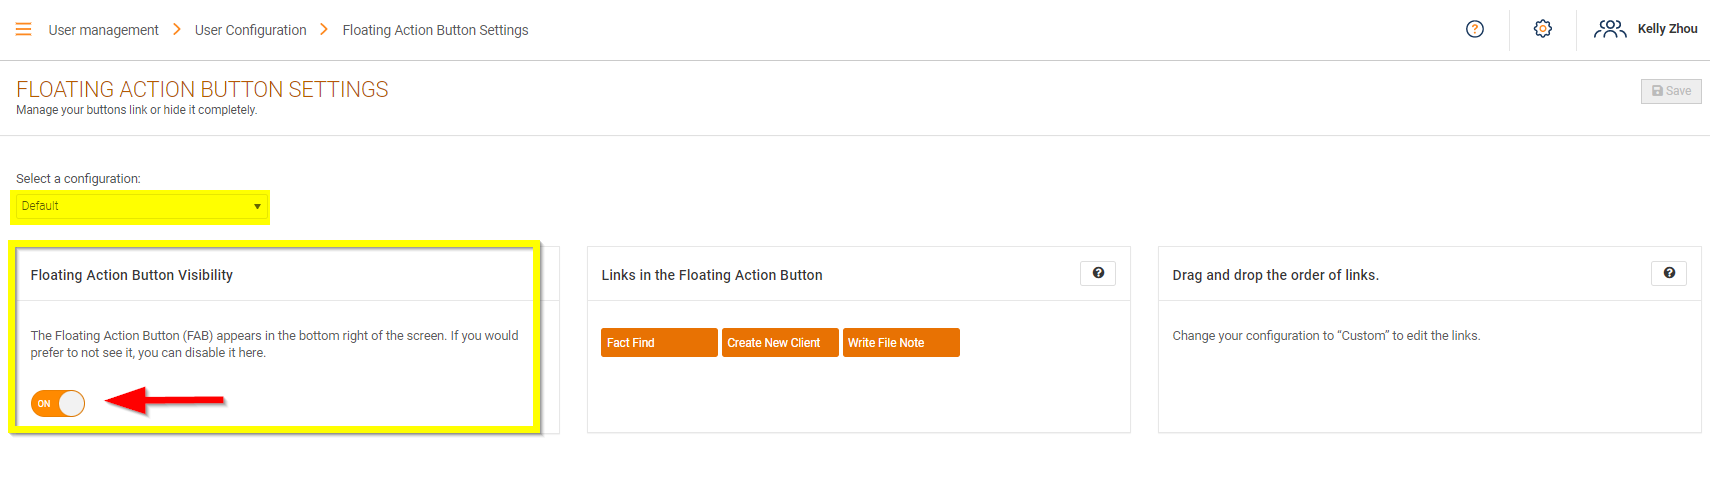This screenshot has width=1710, height=488.
Task: Go to User management breadcrumb
Action: [x=103, y=30]
